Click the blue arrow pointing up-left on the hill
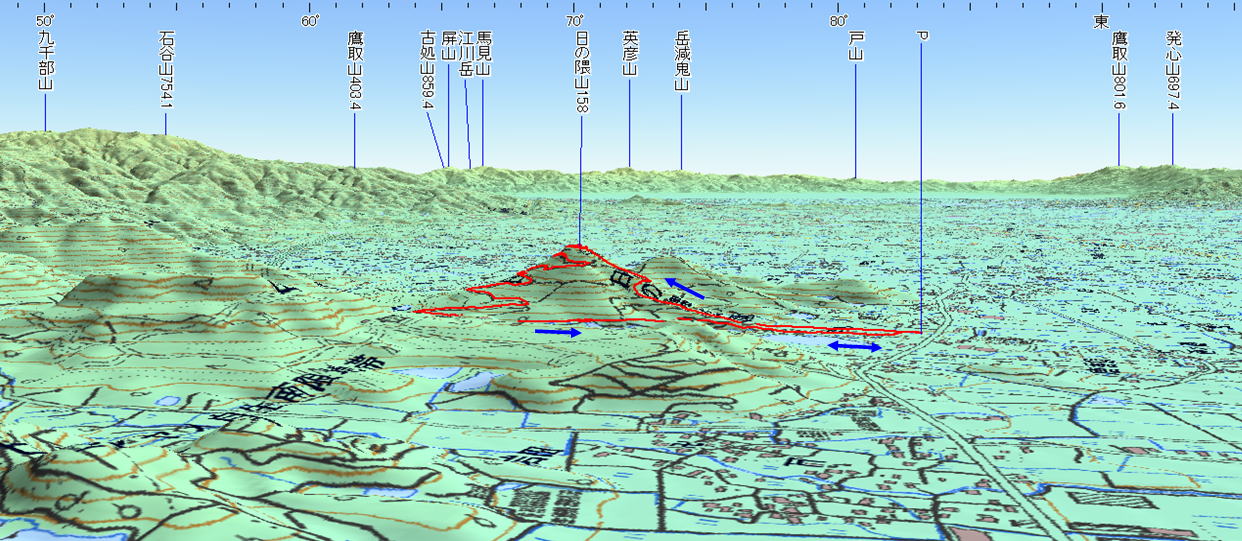Viewport: 1242px width, 541px height. (686, 288)
